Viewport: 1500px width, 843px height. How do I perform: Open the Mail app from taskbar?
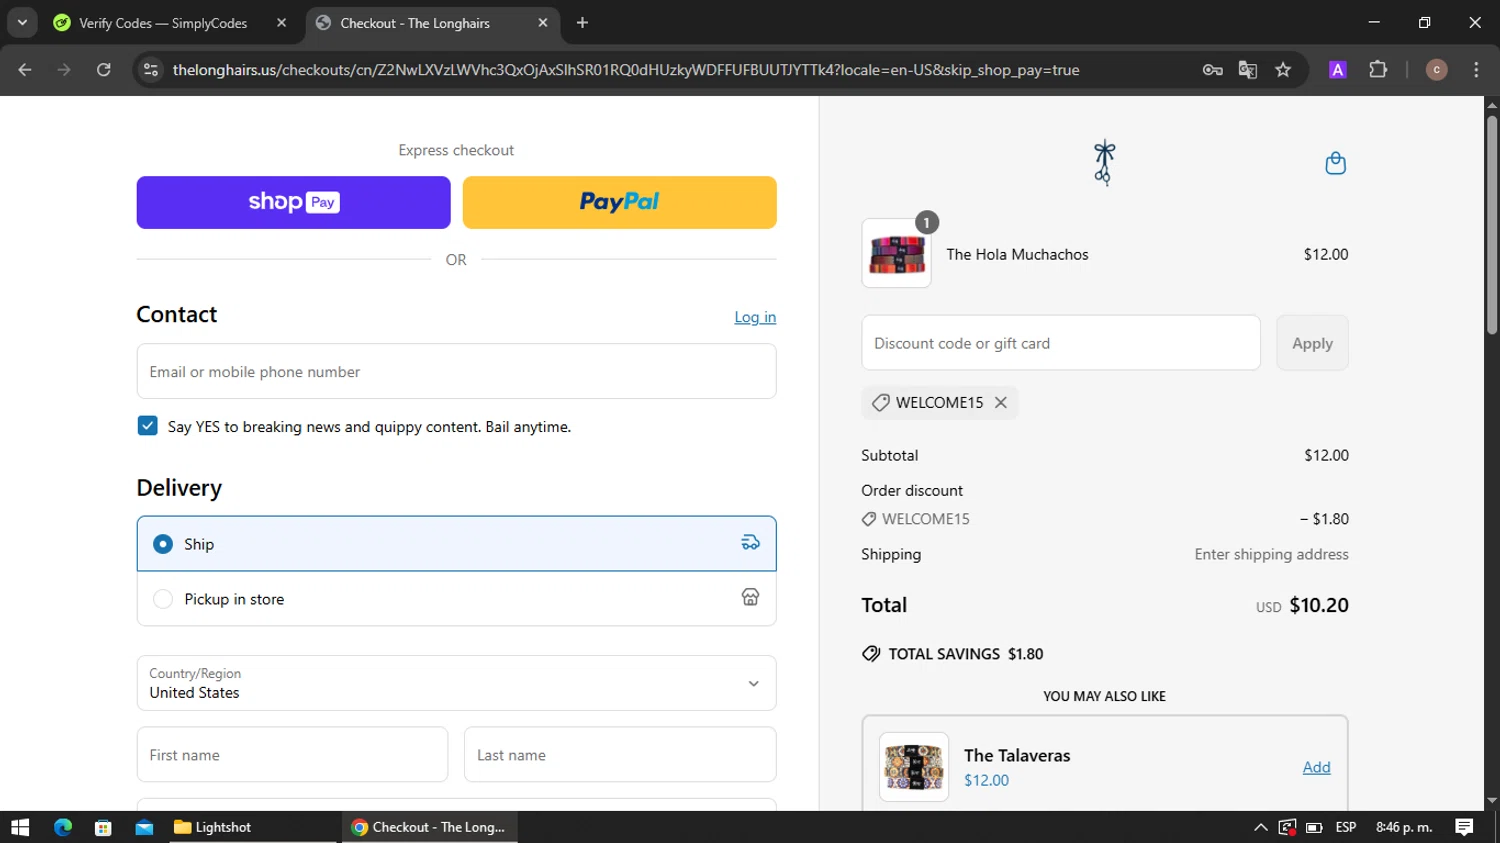click(x=144, y=827)
